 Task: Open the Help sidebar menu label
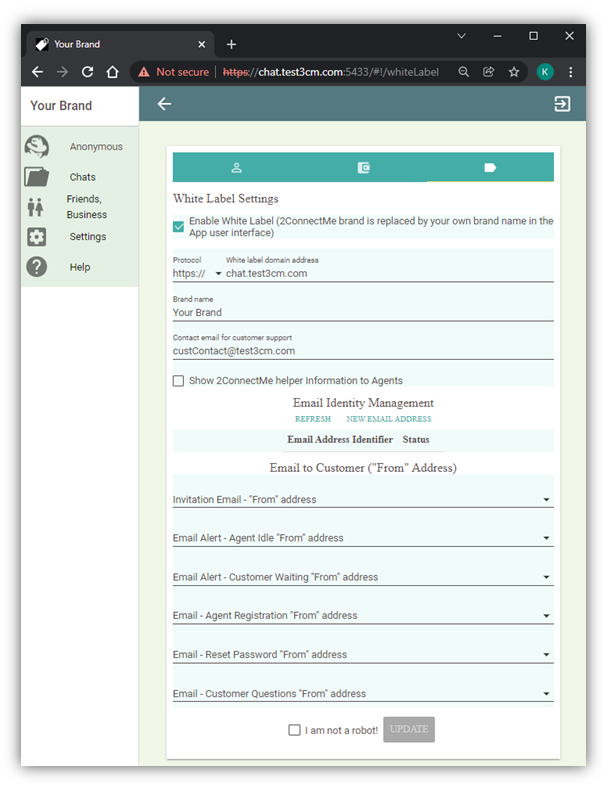click(80, 267)
